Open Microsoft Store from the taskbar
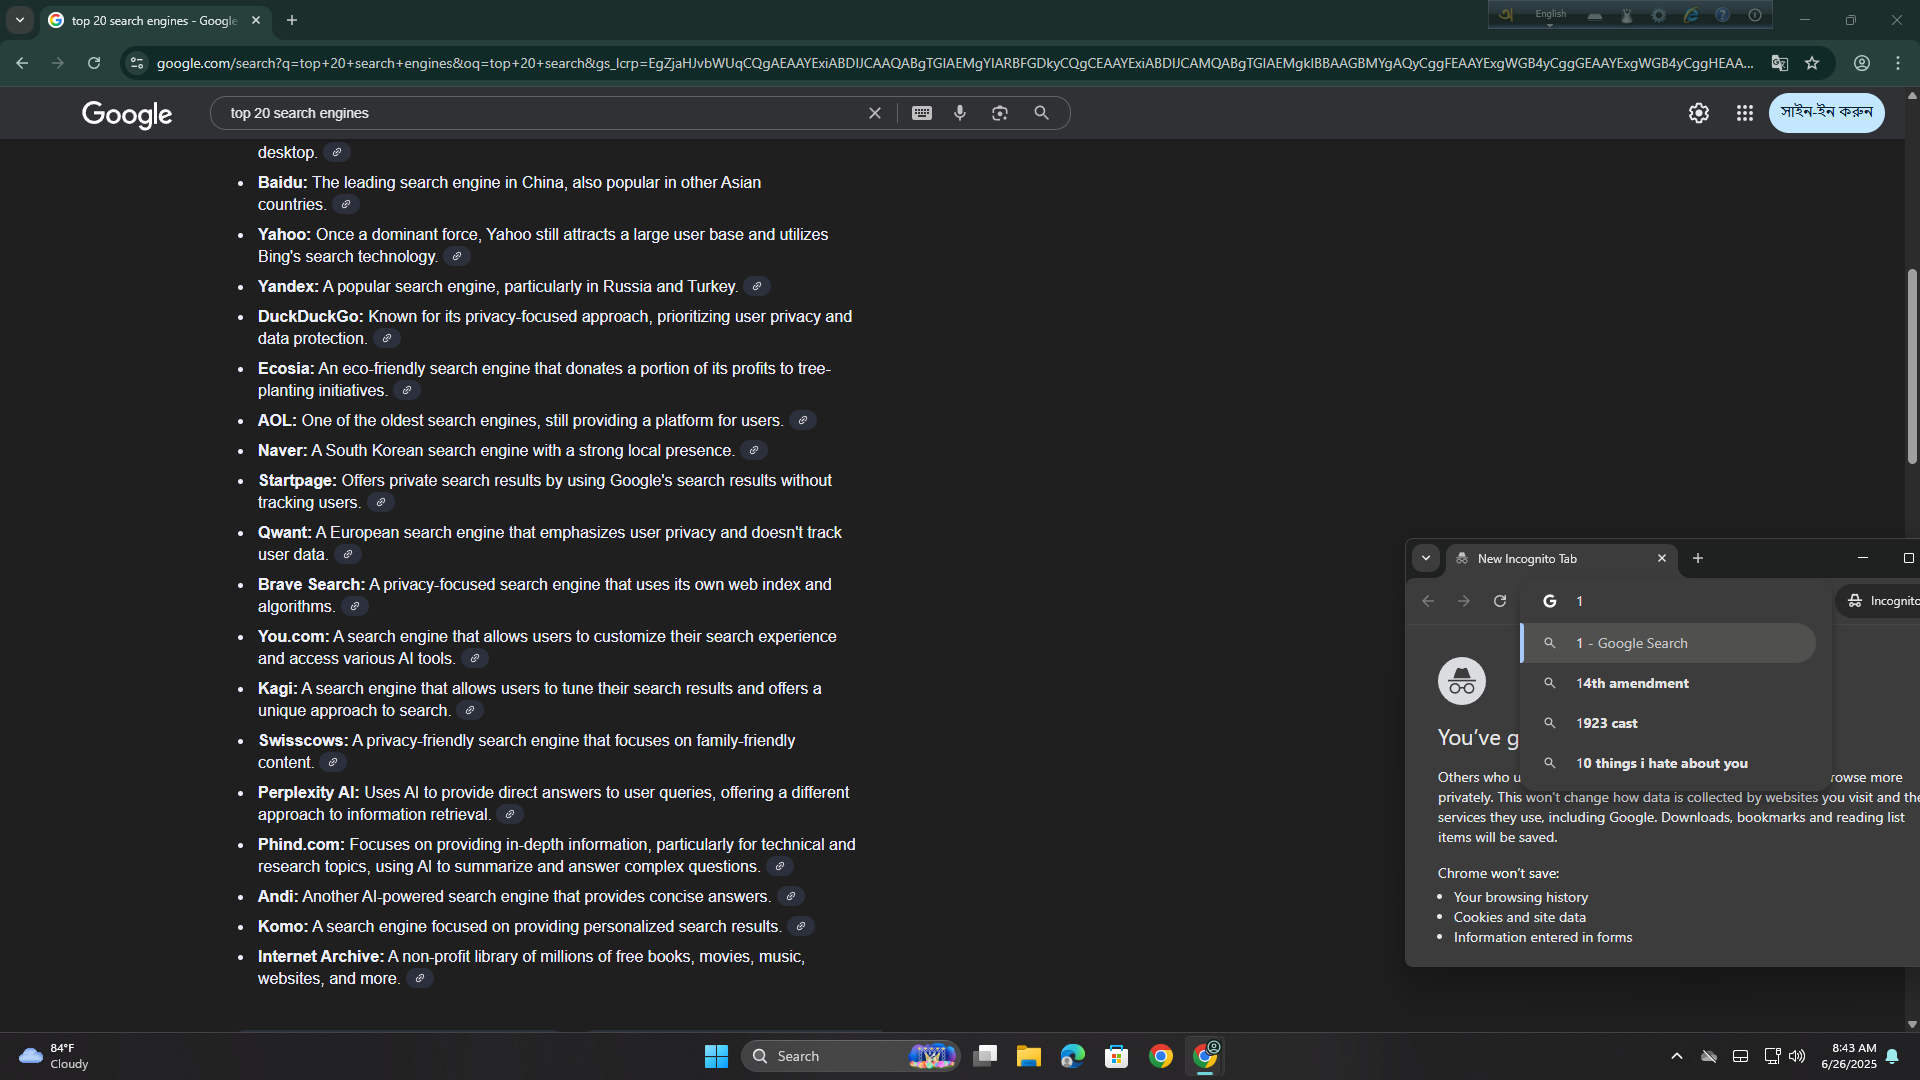Image resolution: width=1920 pixels, height=1080 pixels. 1117,1056
